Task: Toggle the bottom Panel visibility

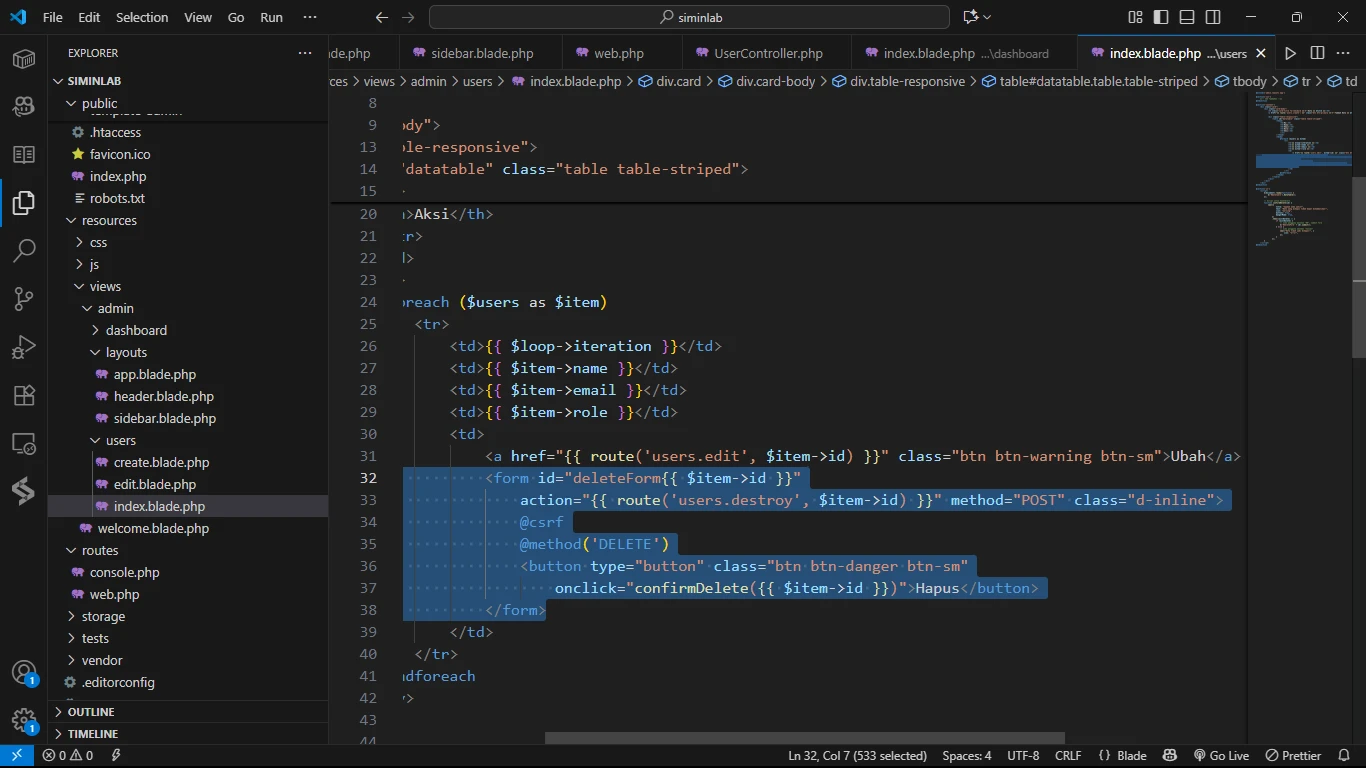Action: (x=1187, y=17)
